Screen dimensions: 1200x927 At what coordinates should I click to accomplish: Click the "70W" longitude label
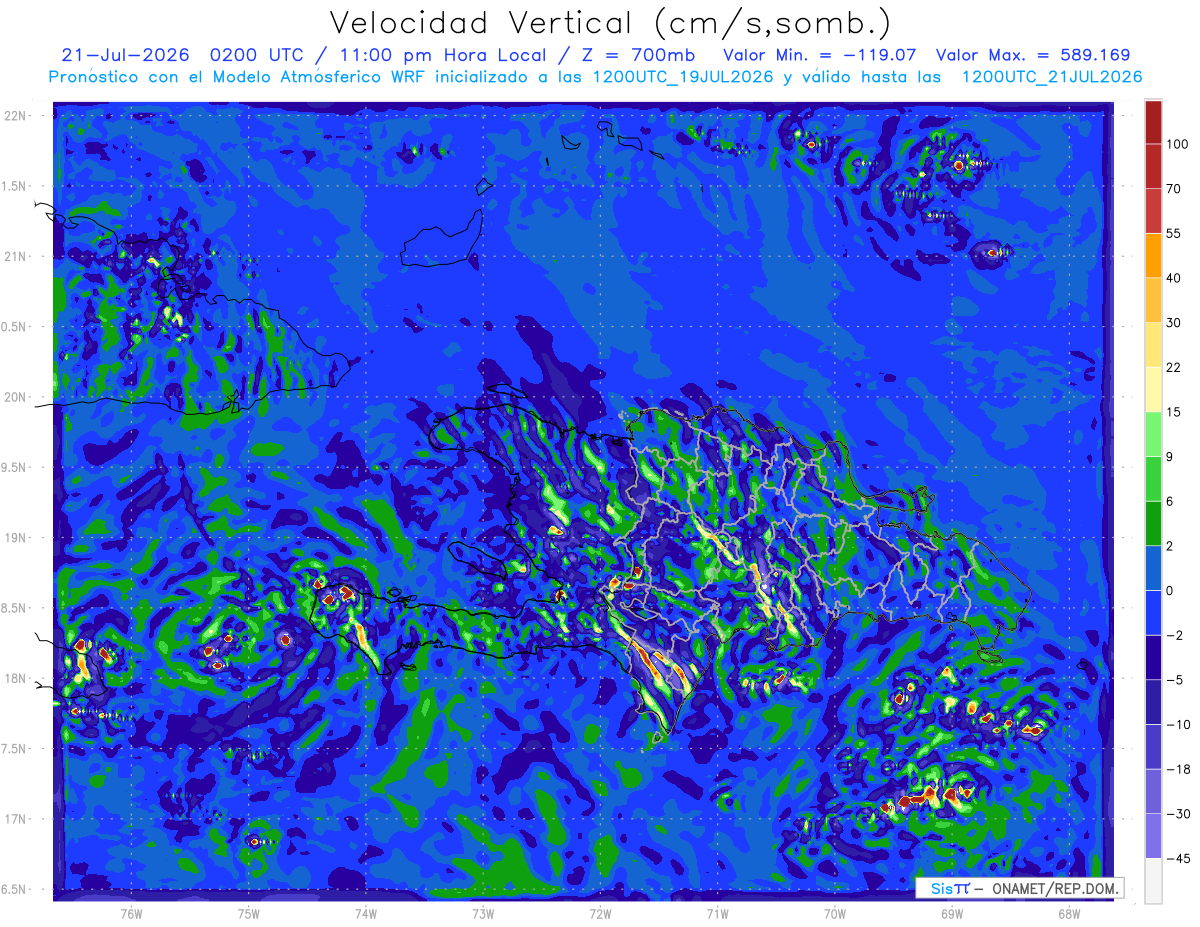point(835,913)
